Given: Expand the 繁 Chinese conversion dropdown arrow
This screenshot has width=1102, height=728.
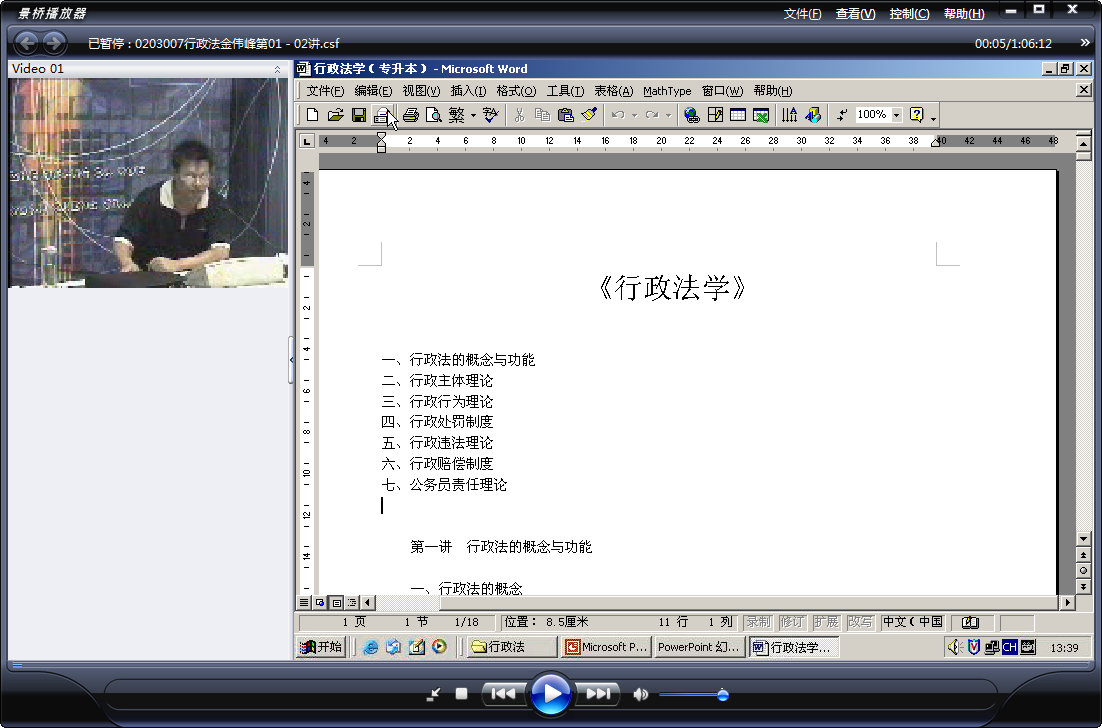Looking at the screenshot, I should (473, 115).
